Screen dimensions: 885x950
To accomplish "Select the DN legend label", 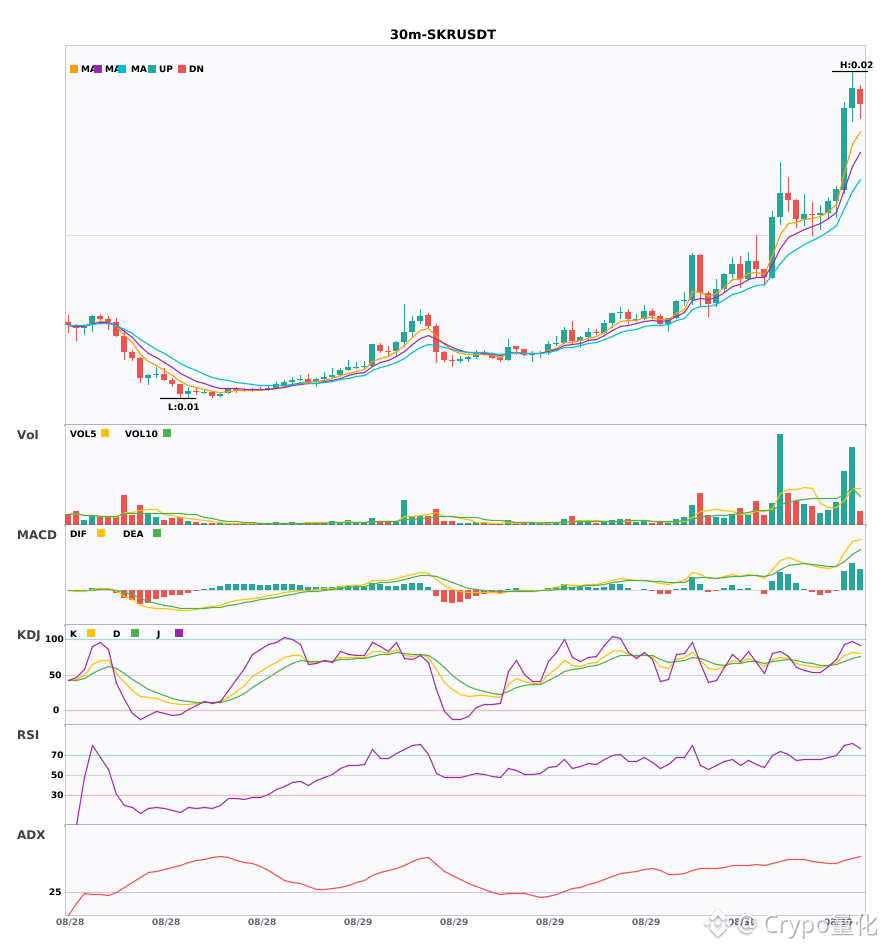I will pos(196,69).
